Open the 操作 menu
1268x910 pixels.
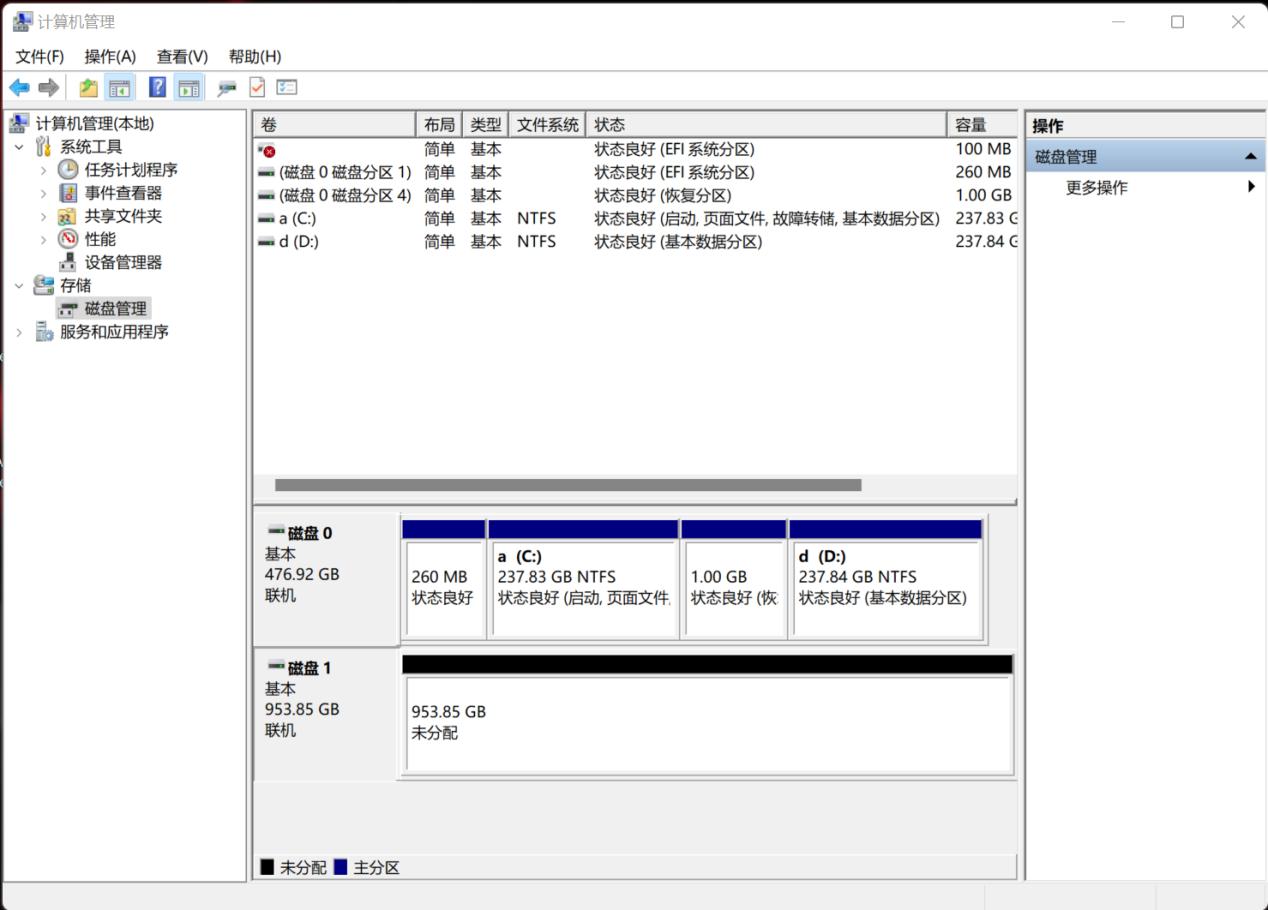click(110, 56)
